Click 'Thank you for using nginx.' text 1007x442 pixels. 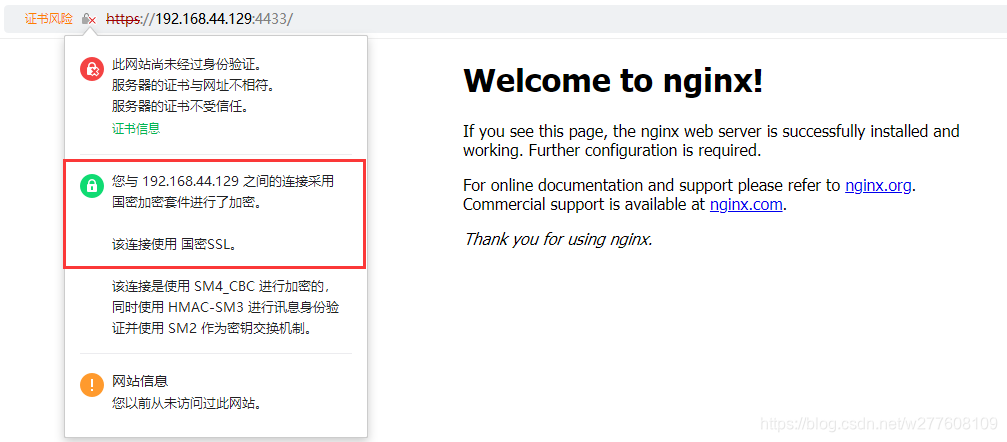557,240
